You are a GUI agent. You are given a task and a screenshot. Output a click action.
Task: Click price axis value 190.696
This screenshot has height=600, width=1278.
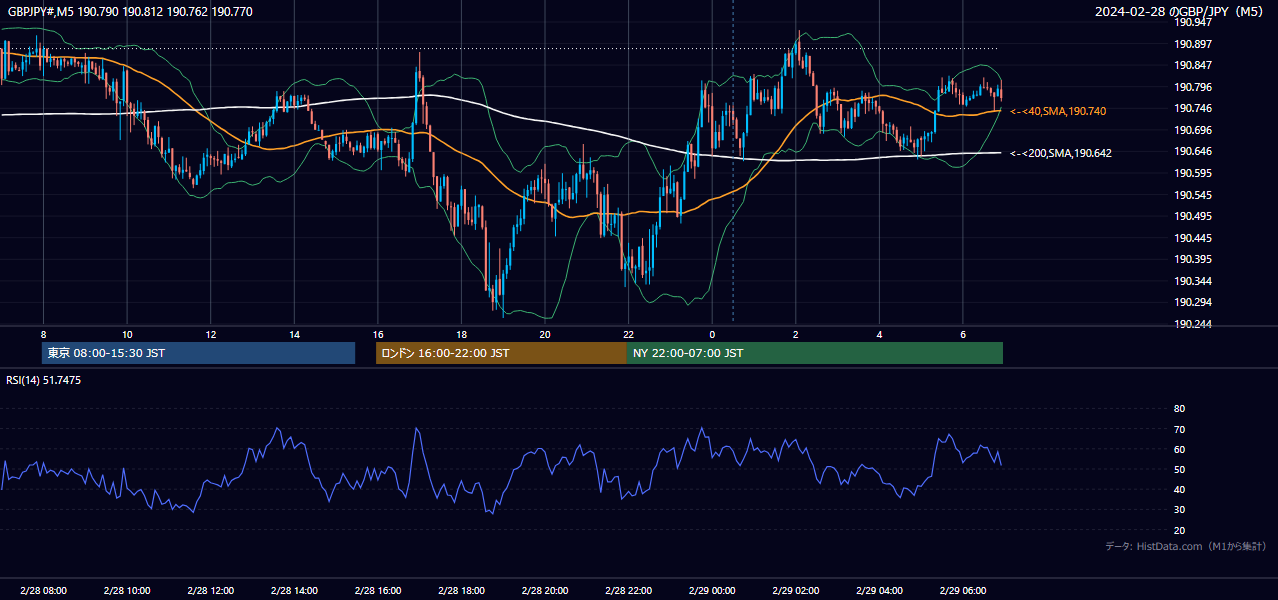pos(1194,130)
